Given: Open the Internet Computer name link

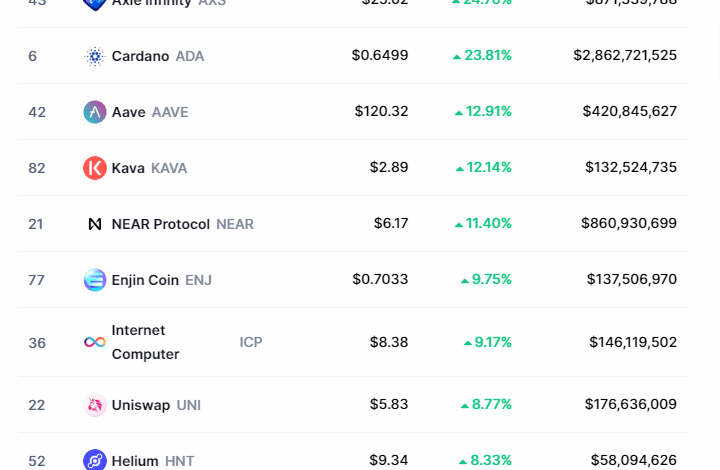Looking at the screenshot, I should [x=145, y=342].
